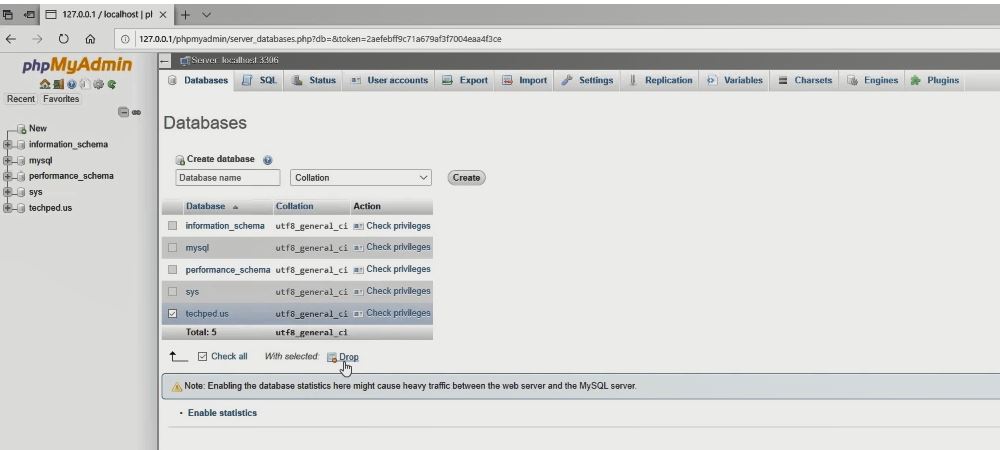Click the browser home button
This screenshot has height=450, width=1000.
coord(90,39)
